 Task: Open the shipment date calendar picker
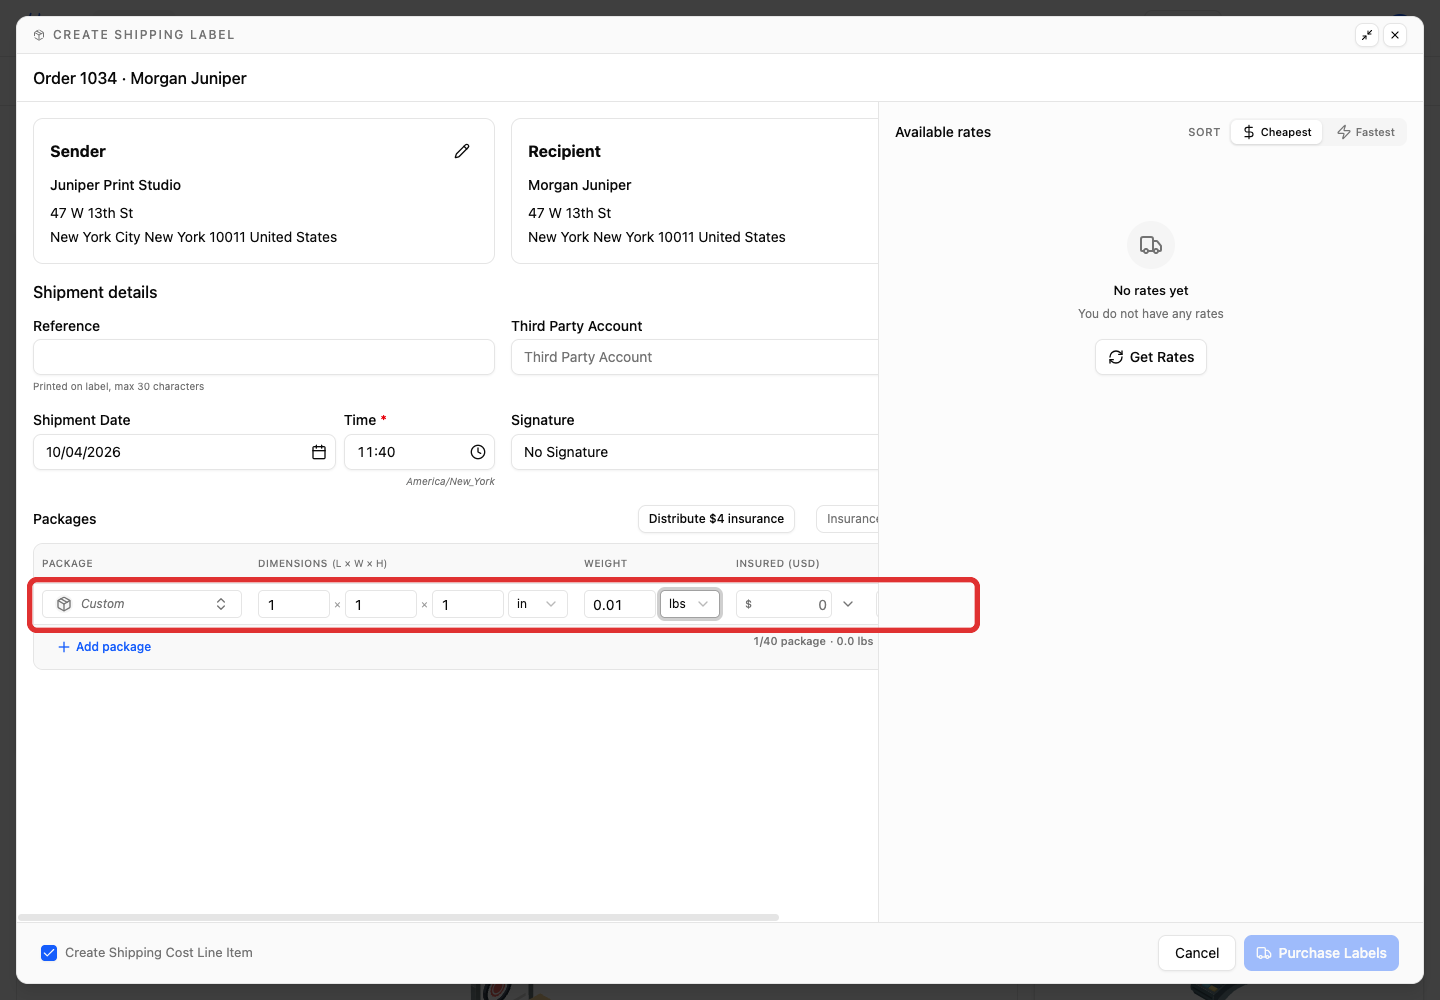pos(319,452)
